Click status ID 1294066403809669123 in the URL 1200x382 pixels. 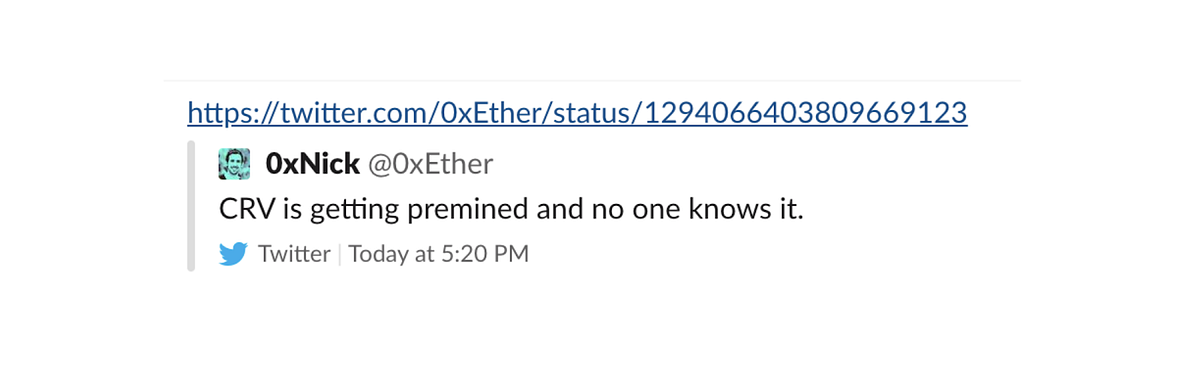point(805,113)
